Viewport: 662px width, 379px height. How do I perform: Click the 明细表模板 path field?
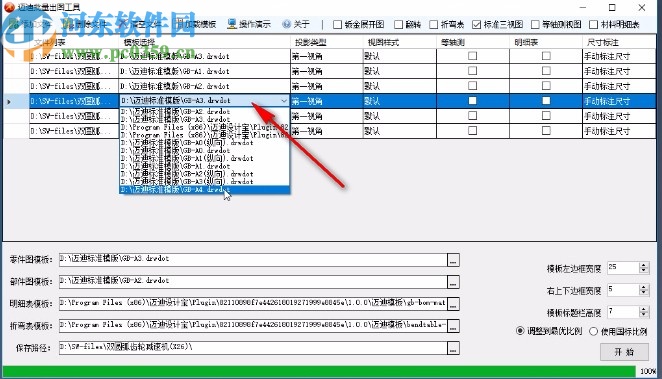tap(253, 304)
